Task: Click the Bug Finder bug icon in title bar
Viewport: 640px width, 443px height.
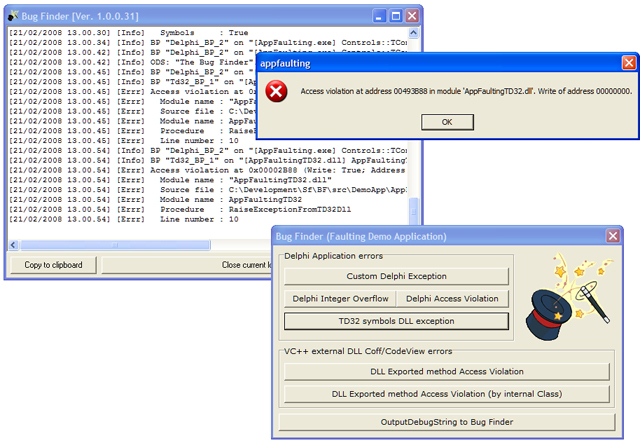Action: [x=13, y=16]
